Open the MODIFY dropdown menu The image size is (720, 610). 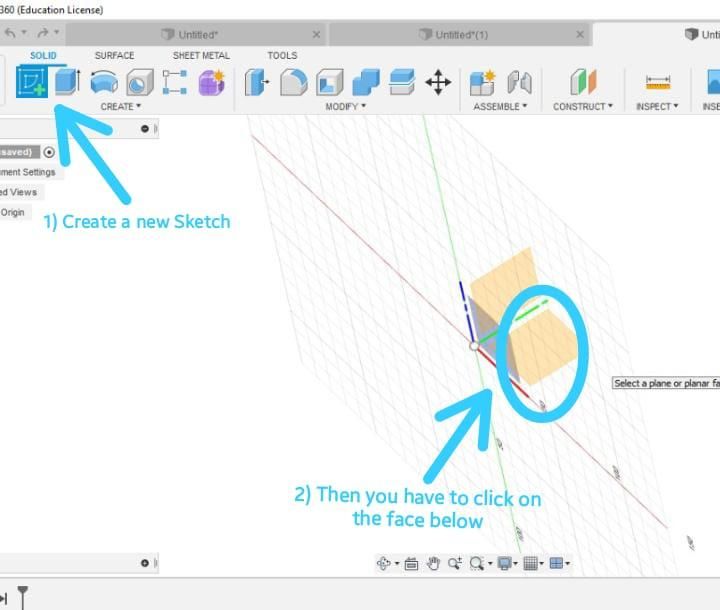pyautogui.click(x=345, y=107)
